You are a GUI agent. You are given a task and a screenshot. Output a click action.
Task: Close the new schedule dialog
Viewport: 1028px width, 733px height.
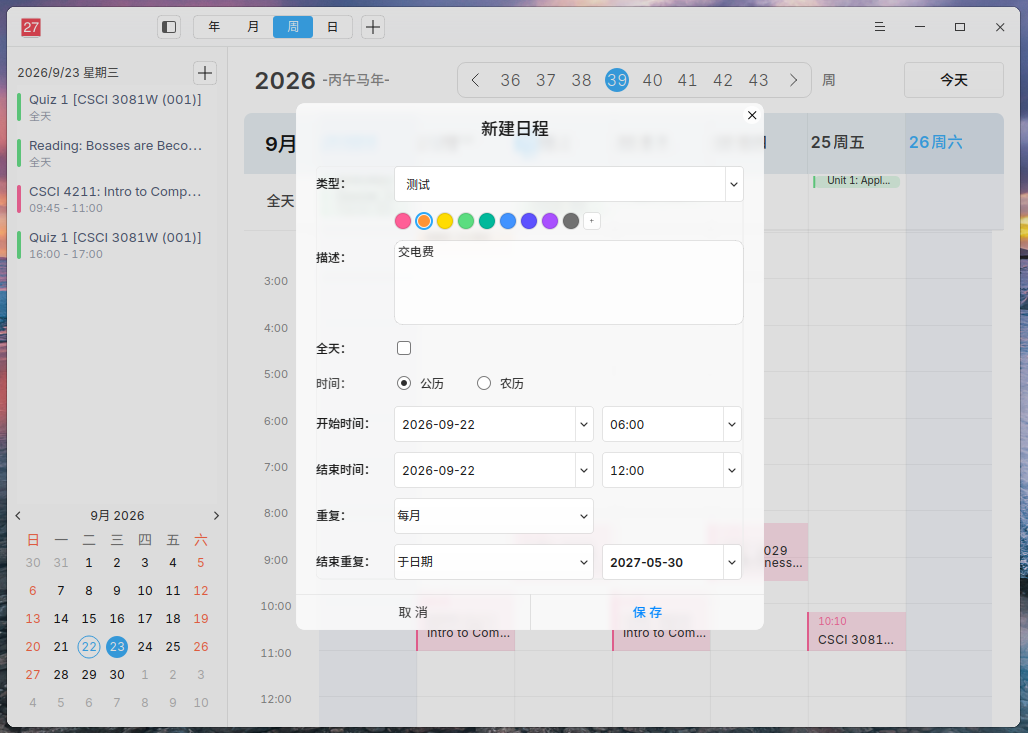(752, 115)
